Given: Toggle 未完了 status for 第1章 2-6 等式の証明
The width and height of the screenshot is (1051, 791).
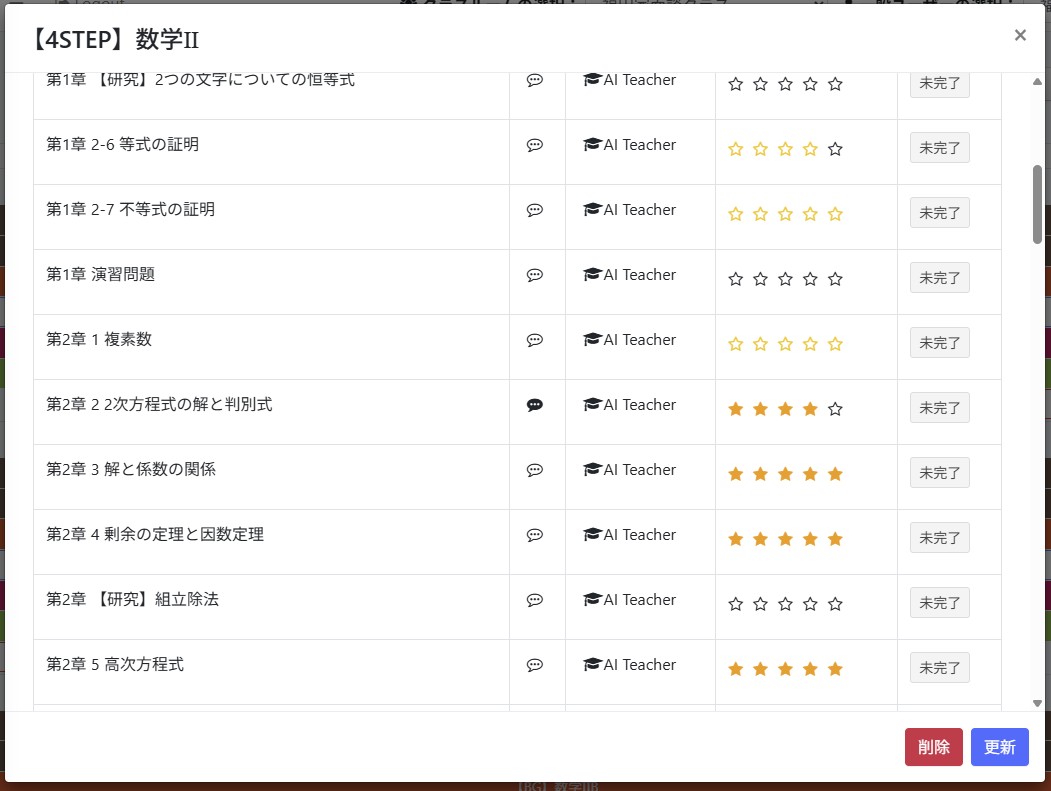Looking at the screenshot, I should pyautogui.click(x=939, y=148).
